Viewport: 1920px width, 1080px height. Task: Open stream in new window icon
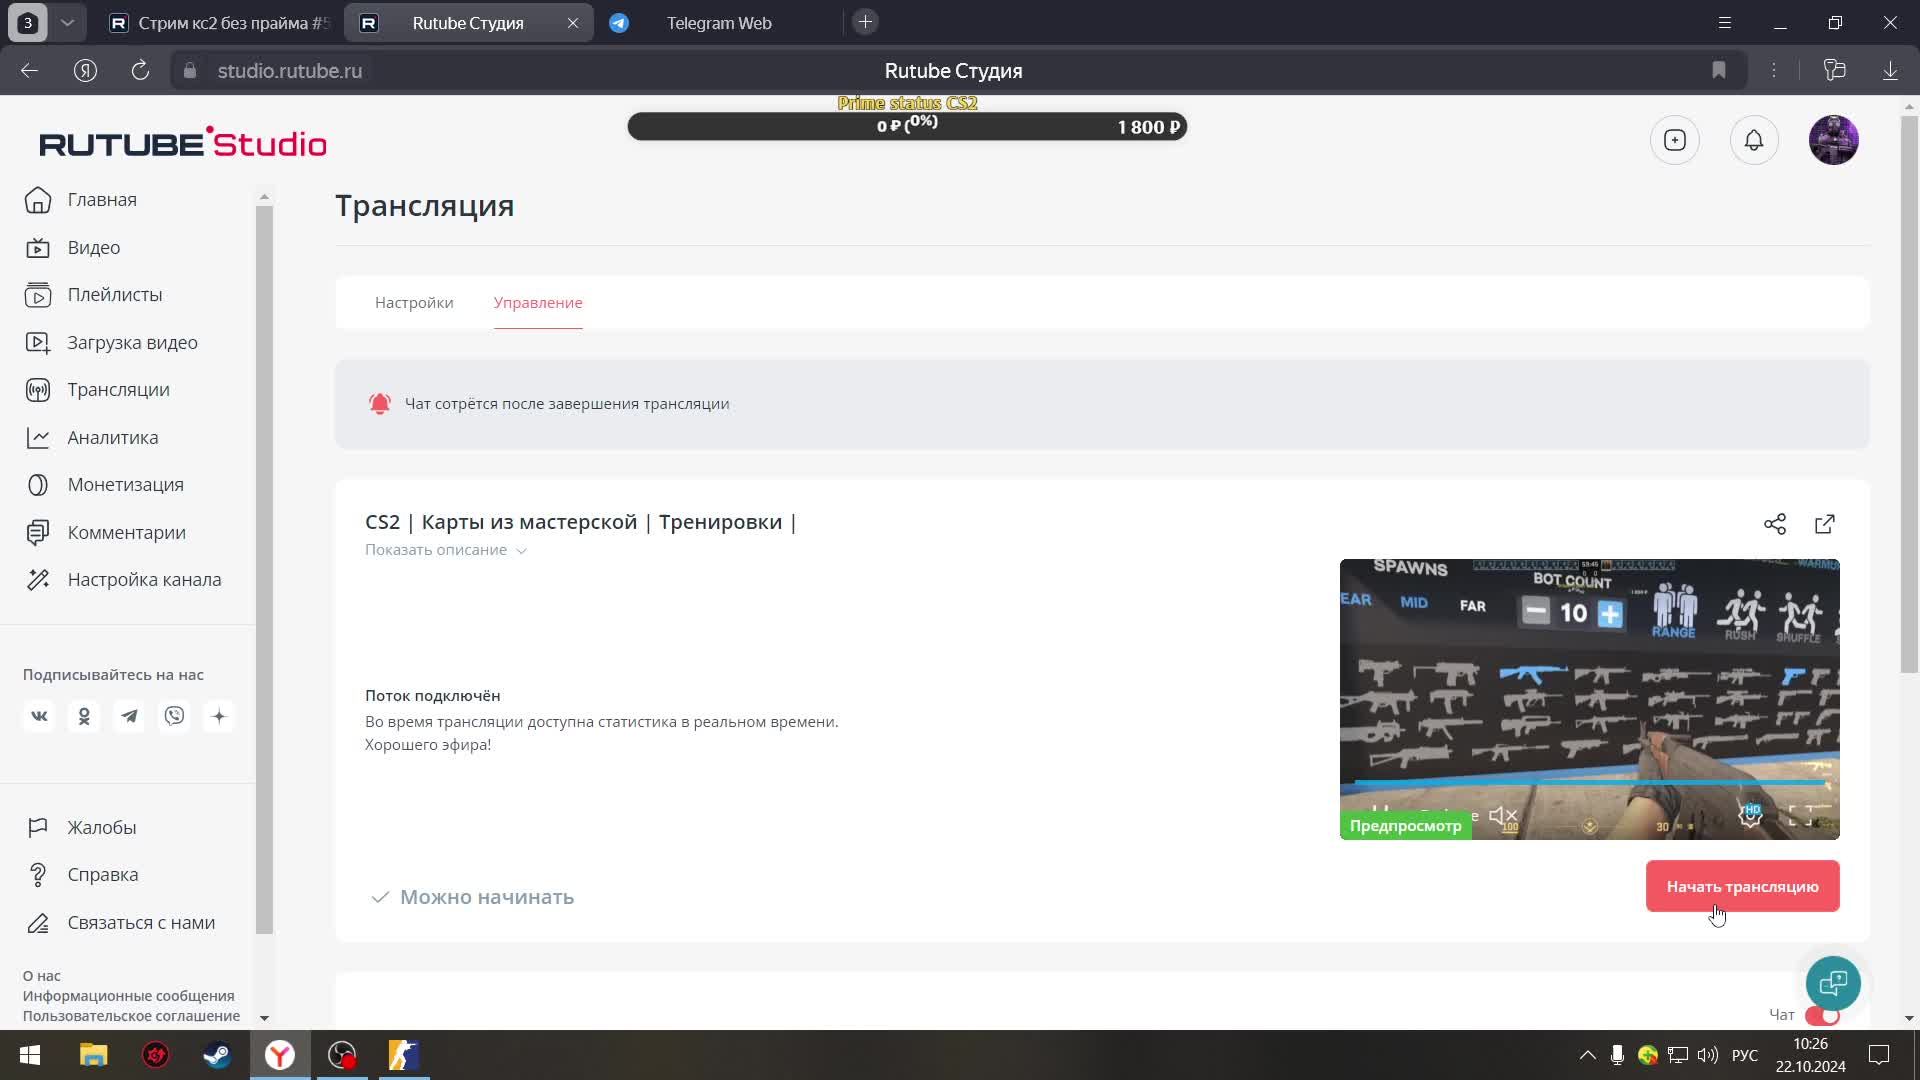pos(1825,524)
